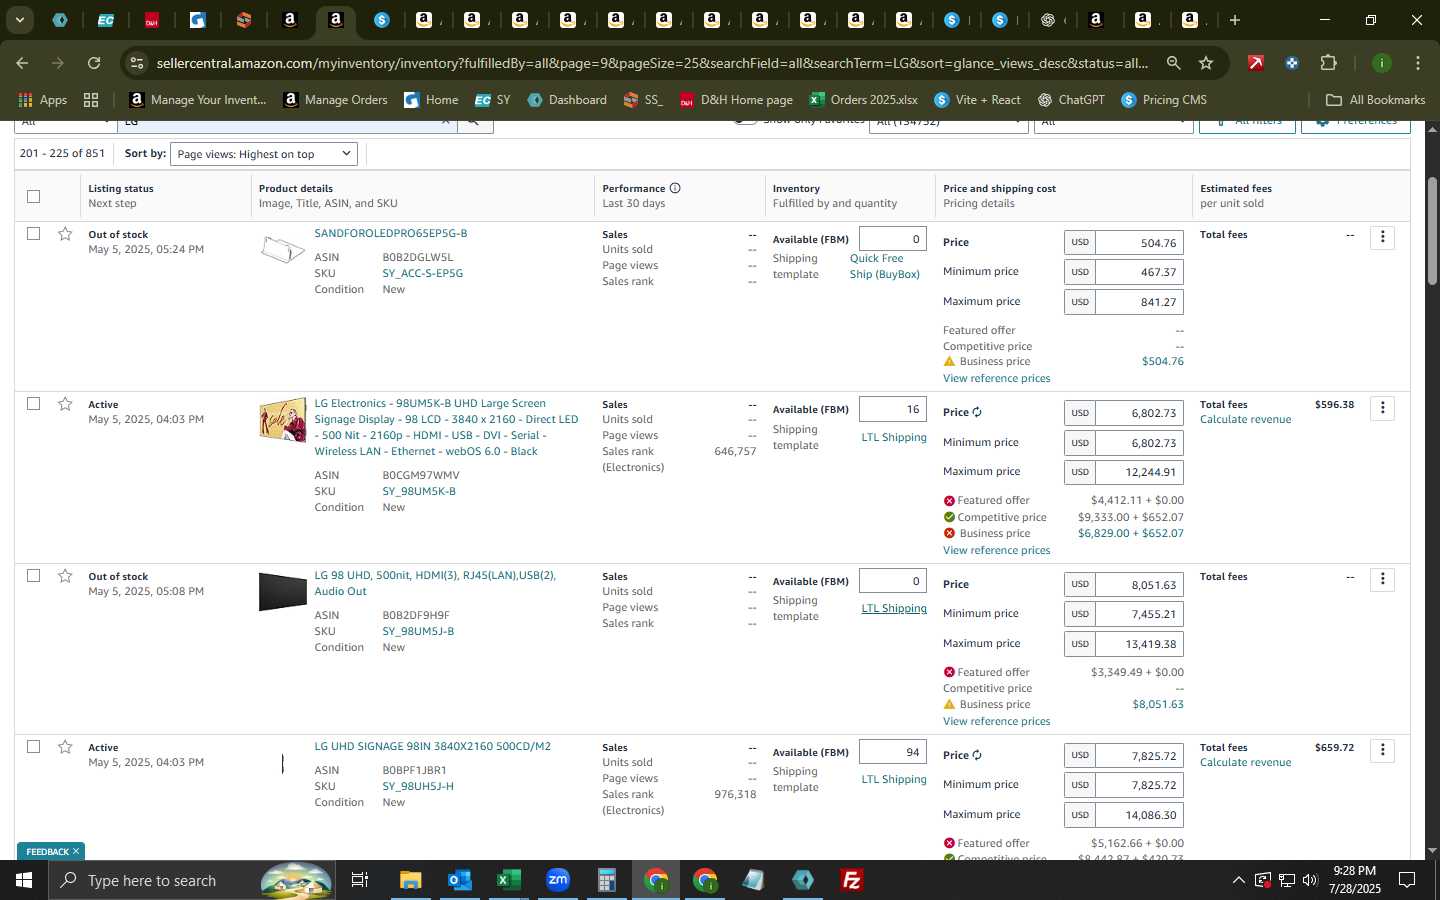Open LG UHD SIGNAGE 98IN 3840X2160 link

432,746
